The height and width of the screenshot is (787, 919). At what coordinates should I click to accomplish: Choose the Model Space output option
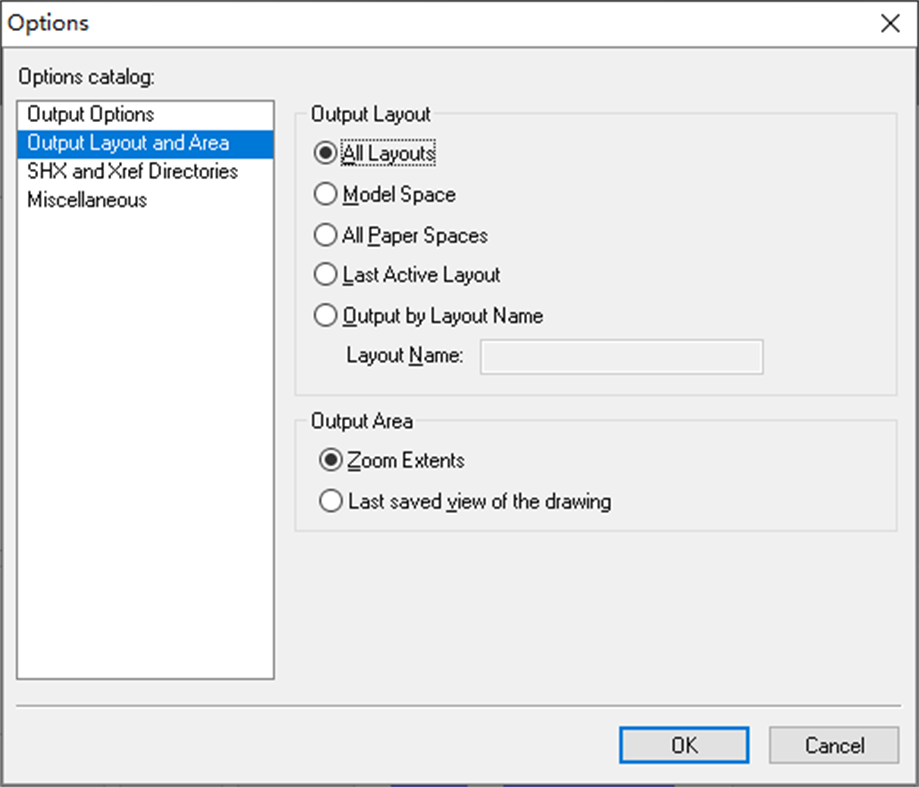325,194
